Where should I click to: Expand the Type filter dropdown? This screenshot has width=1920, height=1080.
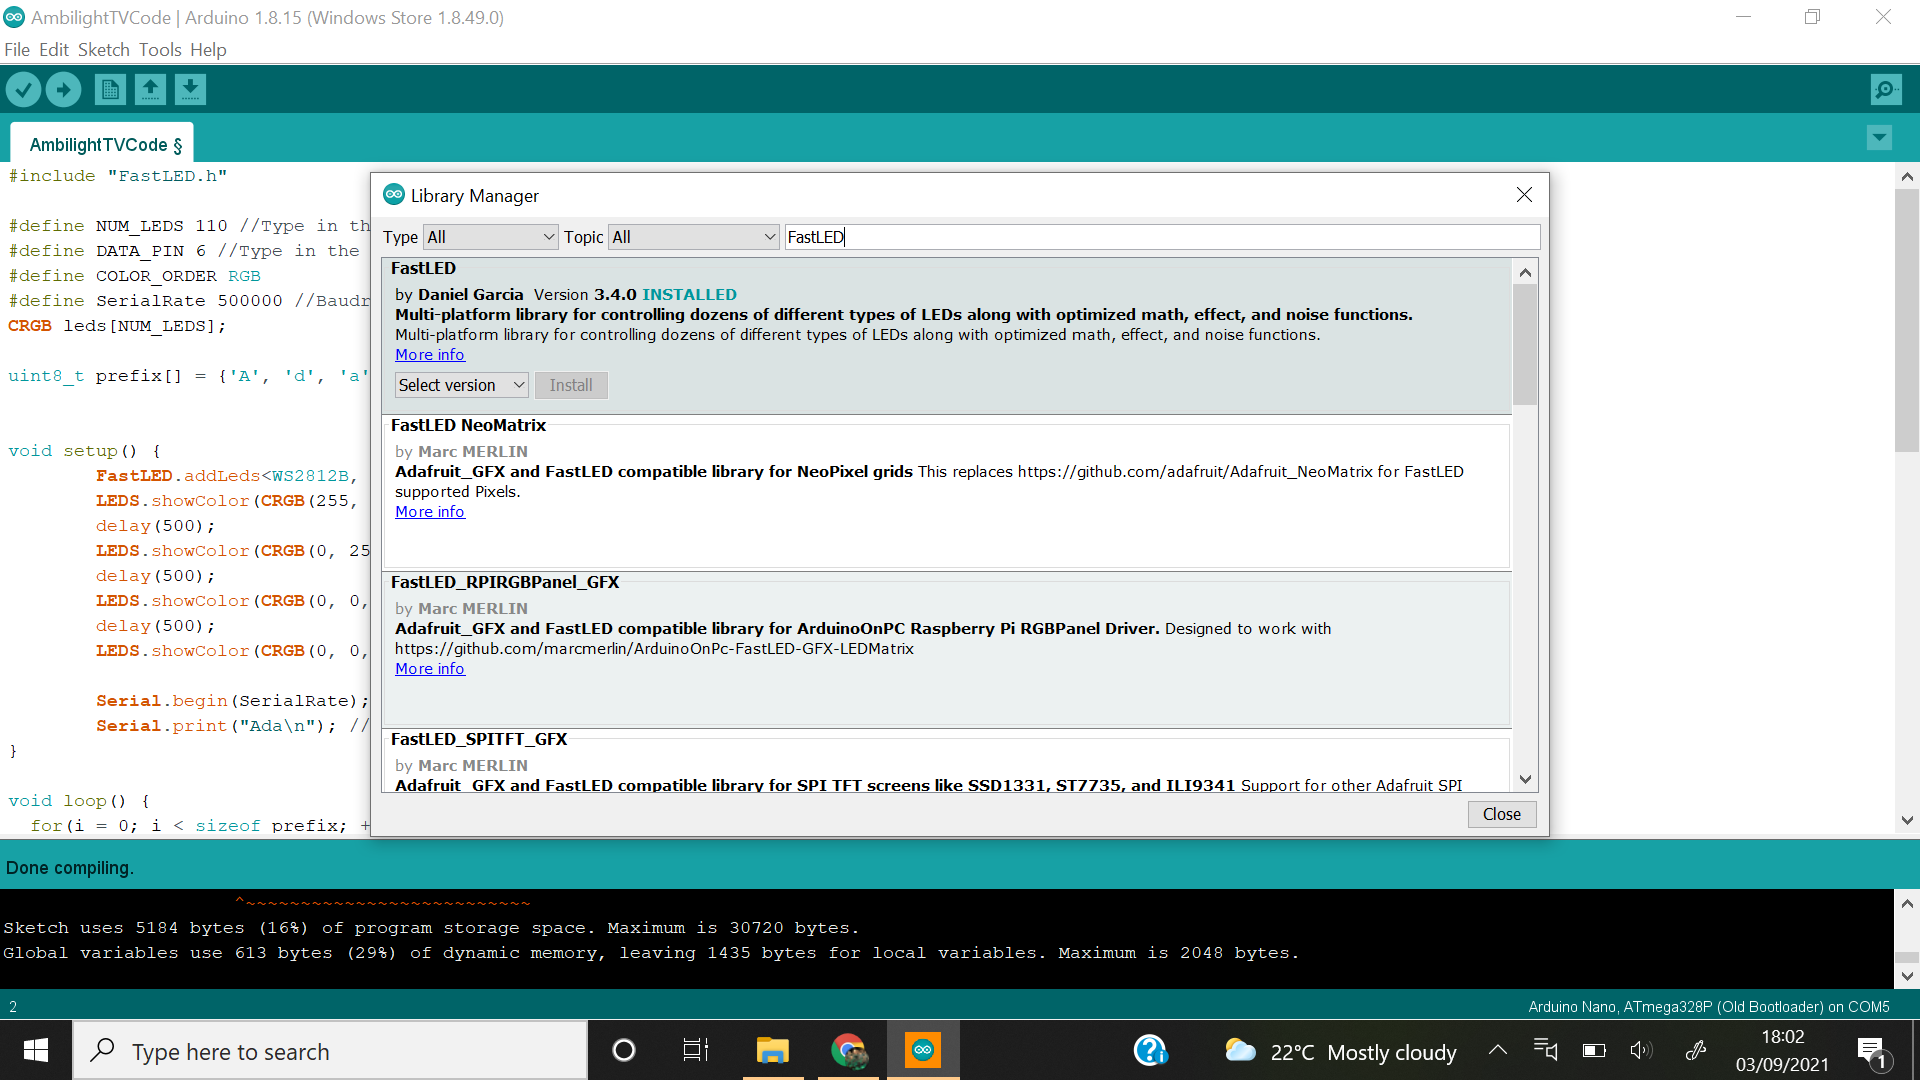pyautogui.click(x=490, y=237)
